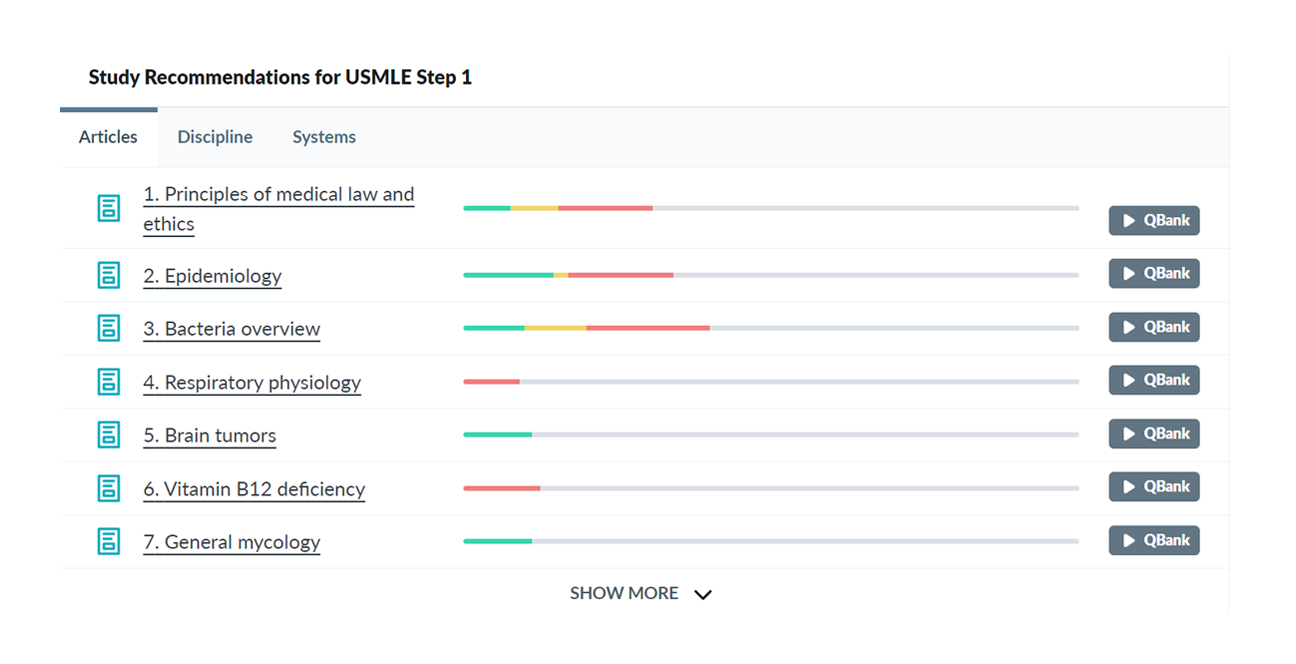Switch to the Discipline tab

tap(215, 137)
